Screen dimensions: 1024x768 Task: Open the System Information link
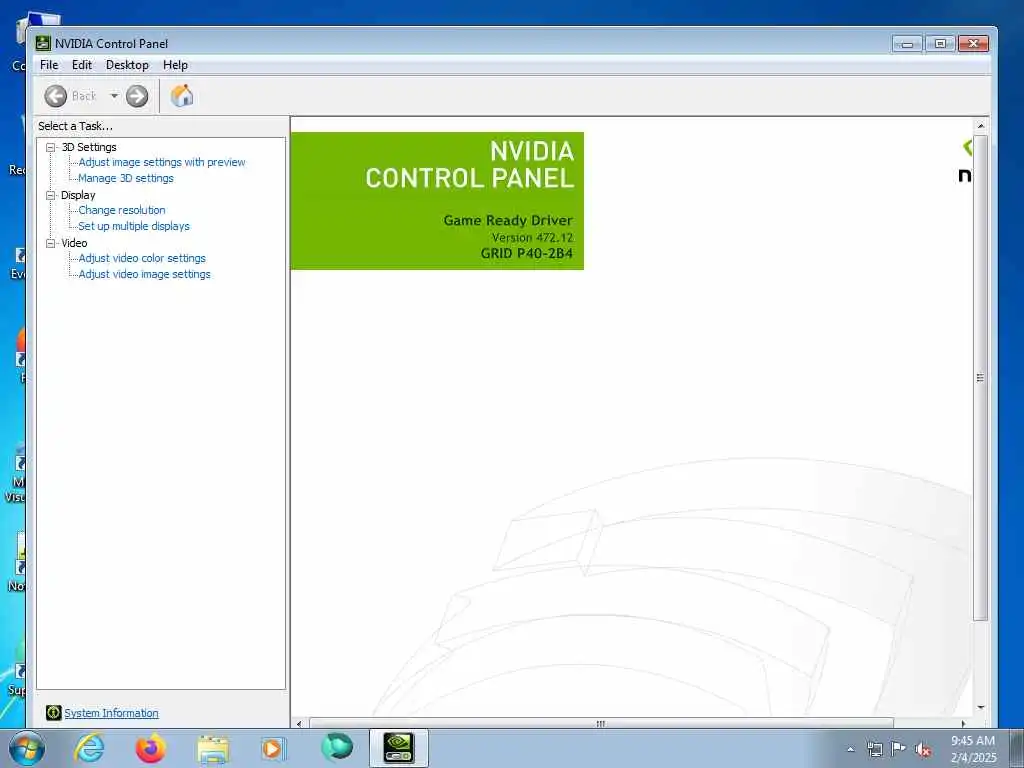111,713
